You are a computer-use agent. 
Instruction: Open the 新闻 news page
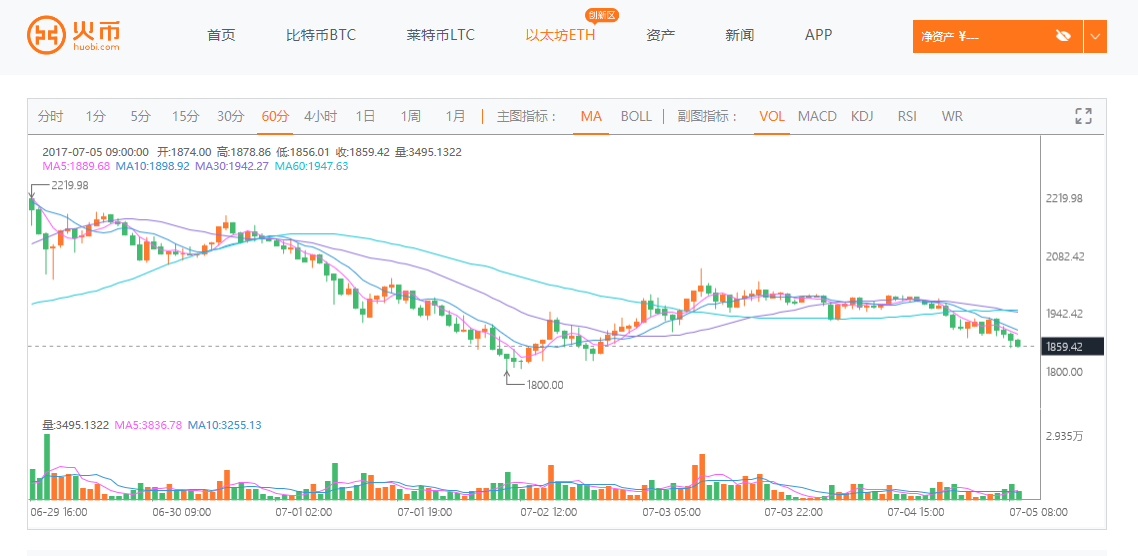click(739, 35)
